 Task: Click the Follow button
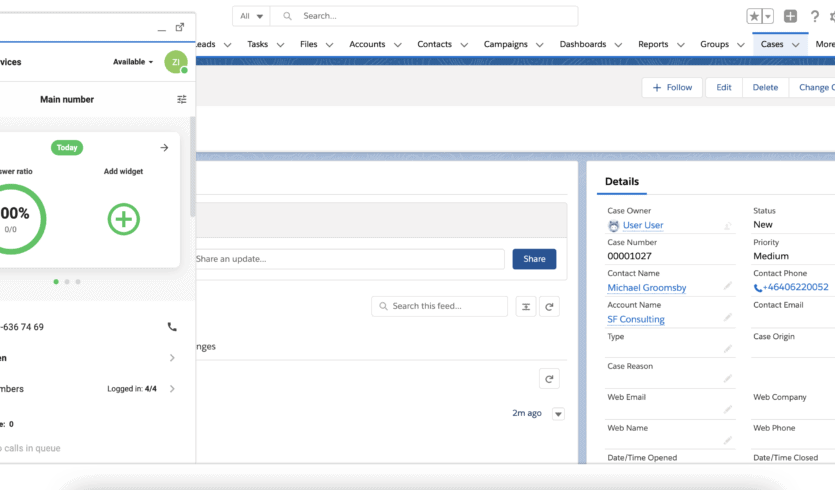pyautogui.click(x=673, y=87)
